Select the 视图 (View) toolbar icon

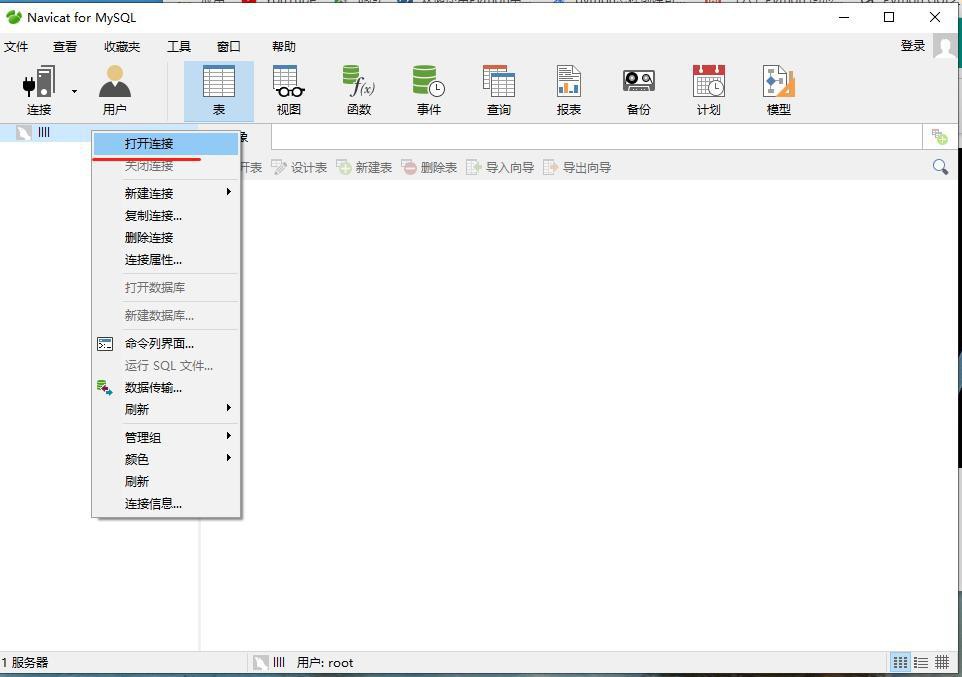289,91
